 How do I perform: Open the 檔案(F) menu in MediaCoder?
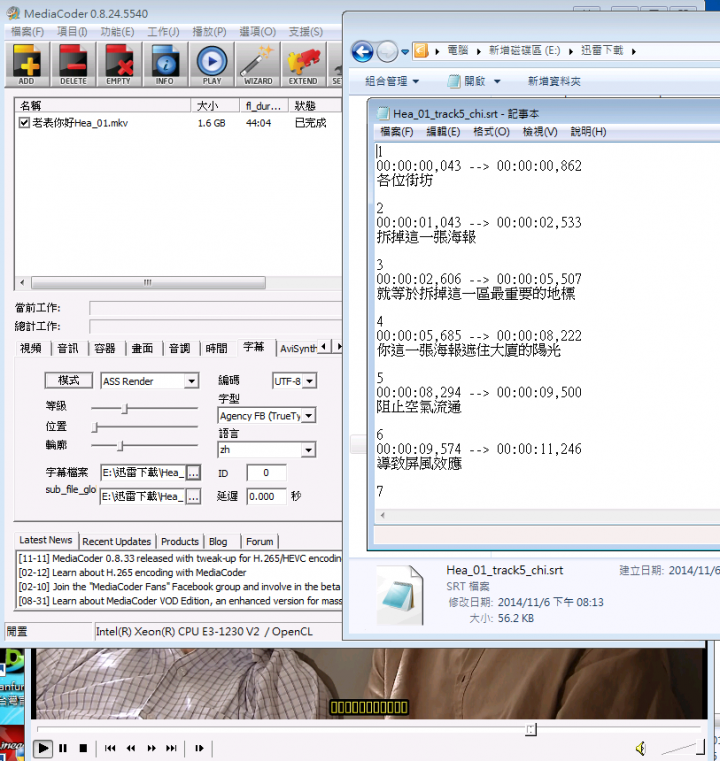click(x=28, y=32)
